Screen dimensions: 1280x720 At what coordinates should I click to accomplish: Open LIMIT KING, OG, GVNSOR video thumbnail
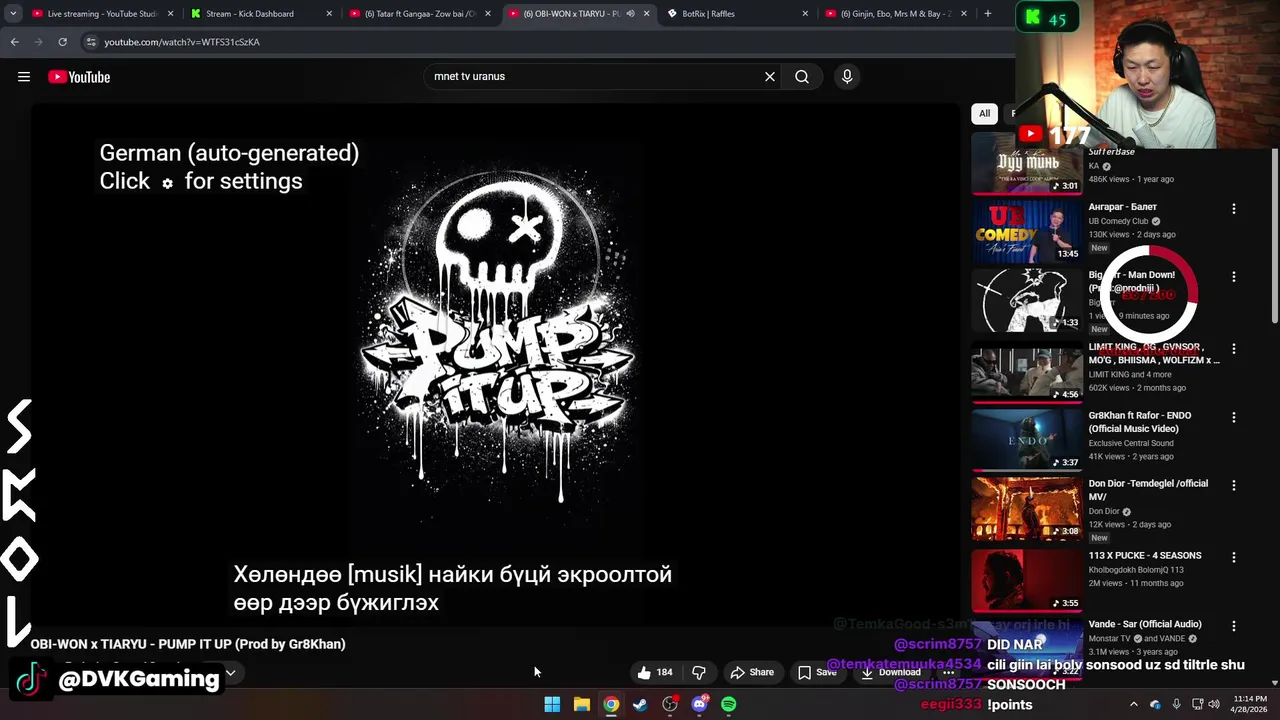point(1026,372)
